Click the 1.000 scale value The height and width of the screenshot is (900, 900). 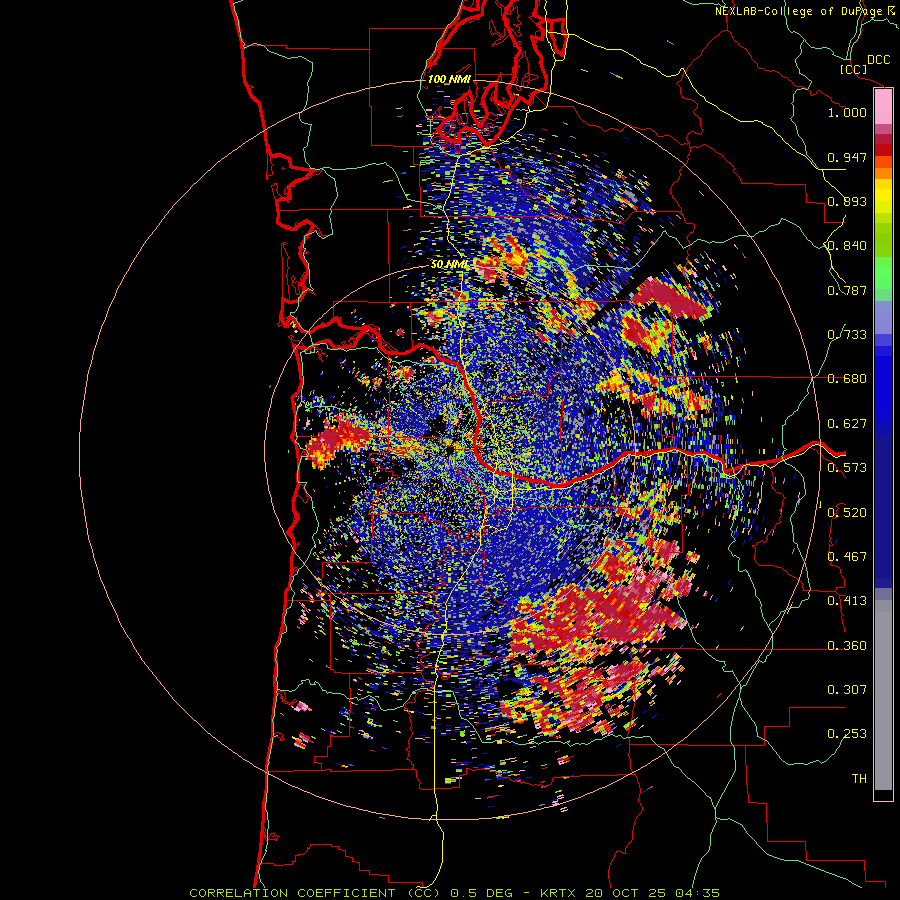point(847,112)
